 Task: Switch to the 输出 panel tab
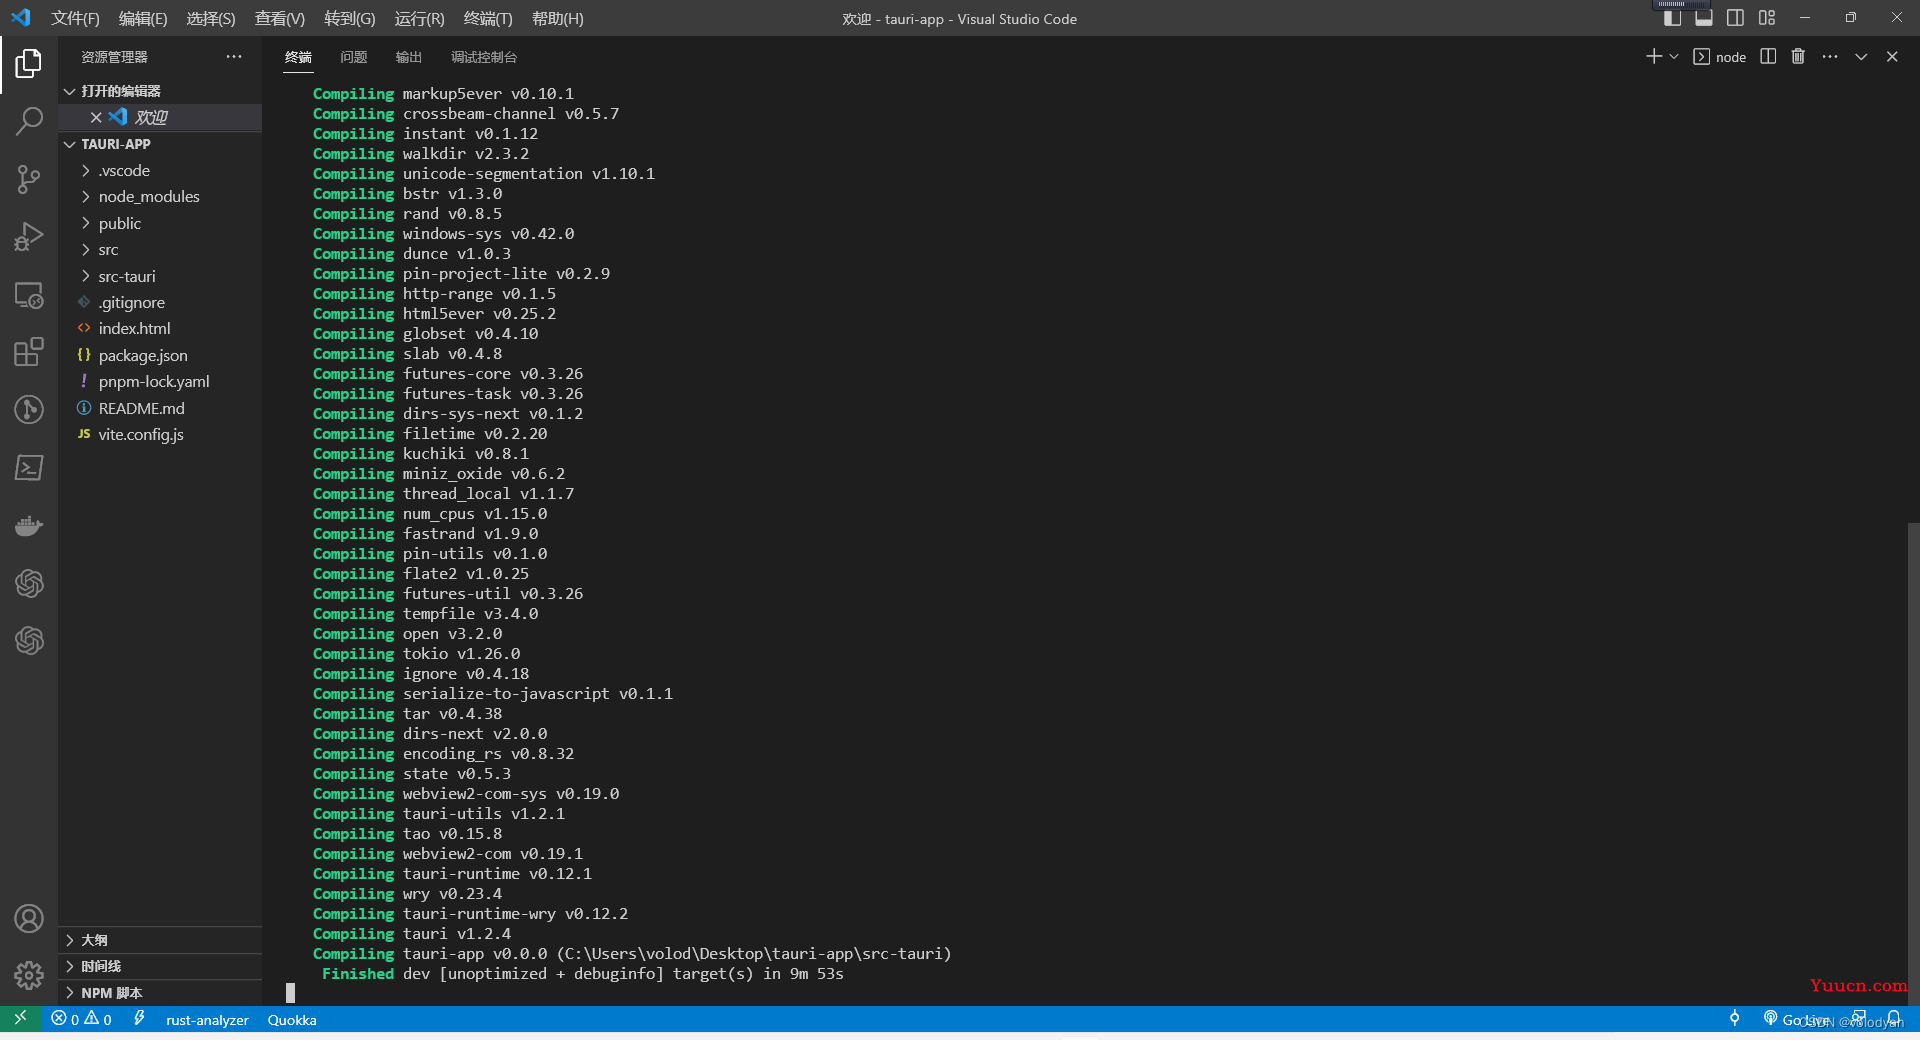pos(409,57)
